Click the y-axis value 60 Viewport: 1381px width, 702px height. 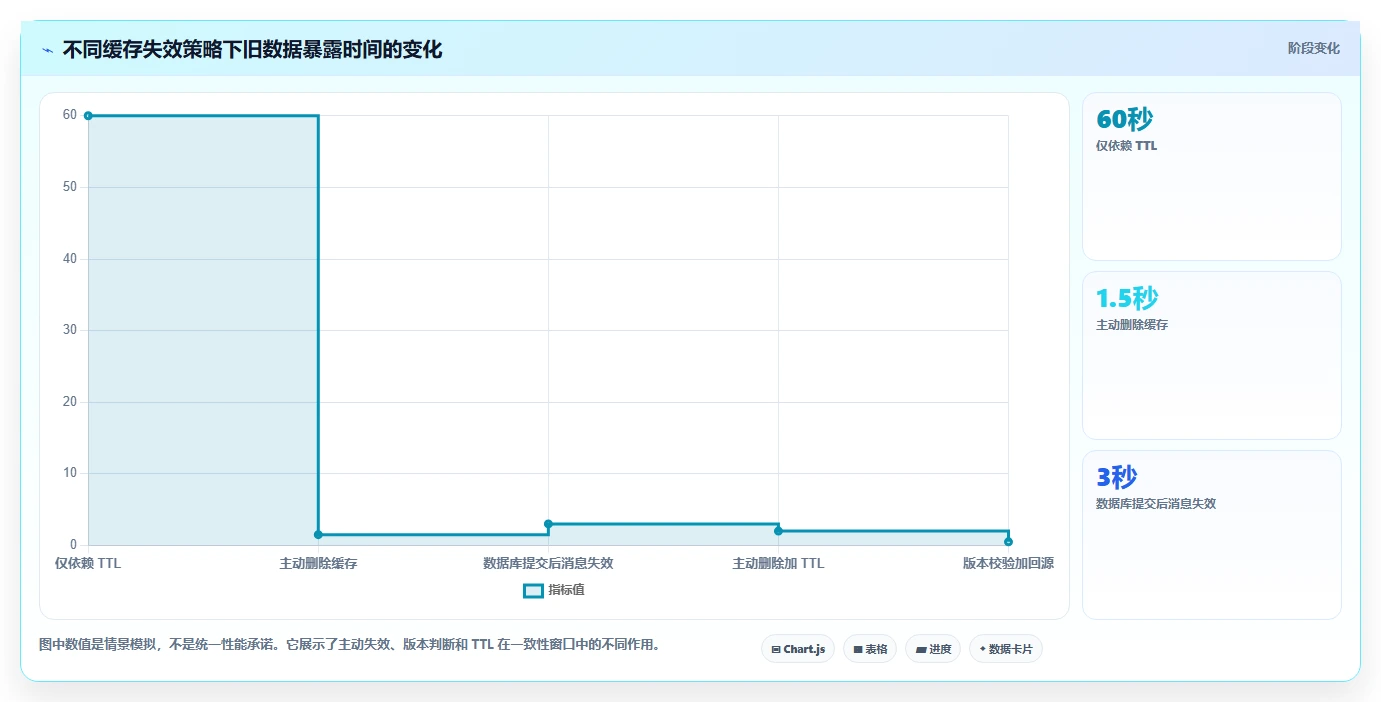click(x=70, y=115)
